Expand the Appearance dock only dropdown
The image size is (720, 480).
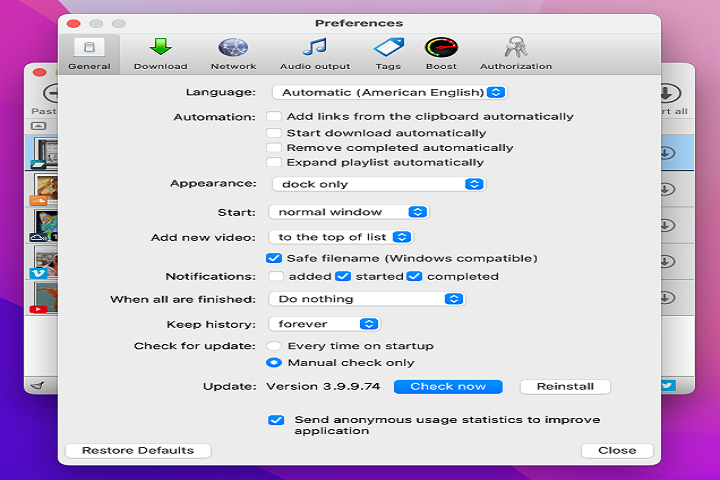[x=378, y=184]
